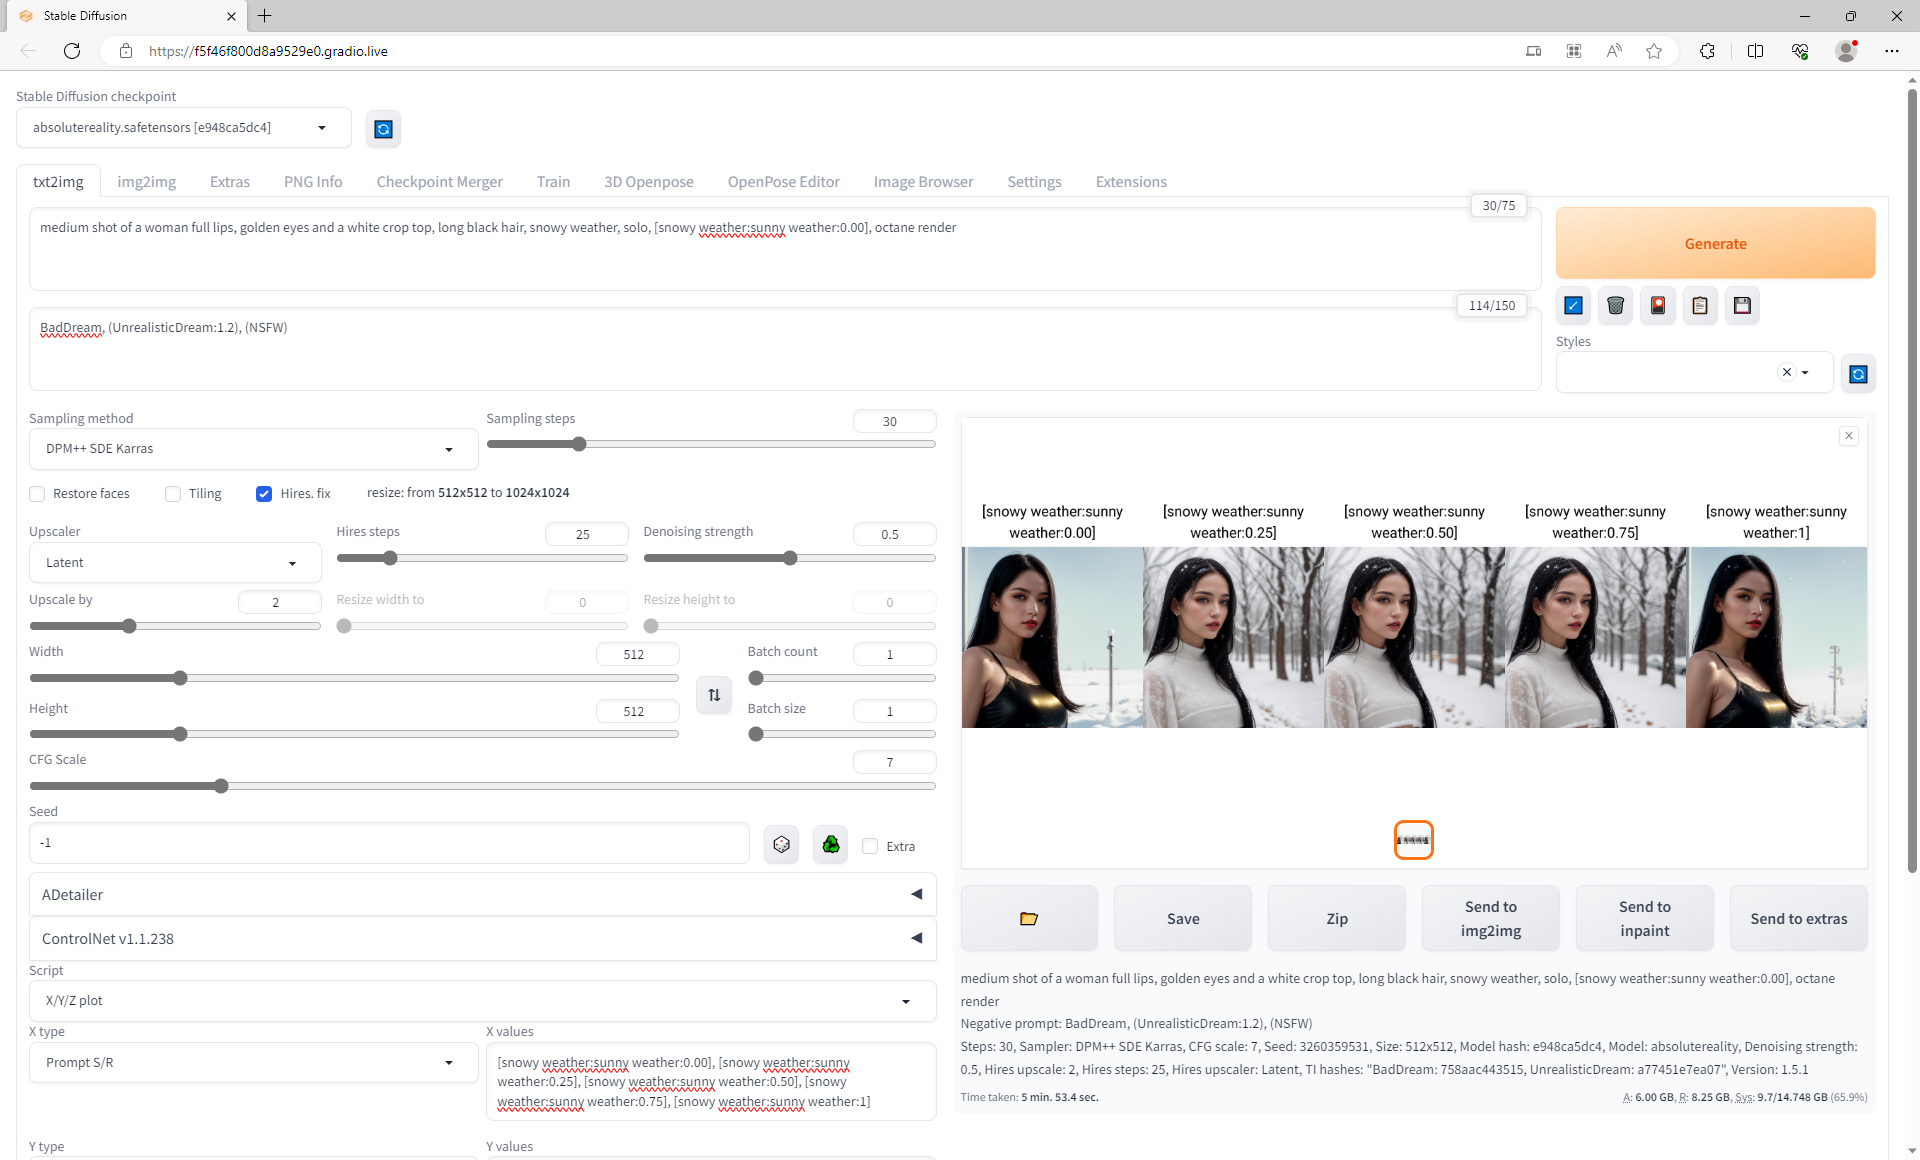The height and width of the screenshot is (1160, 1920).
Task: Click the Send to extras button
Action: [1798, 918]
